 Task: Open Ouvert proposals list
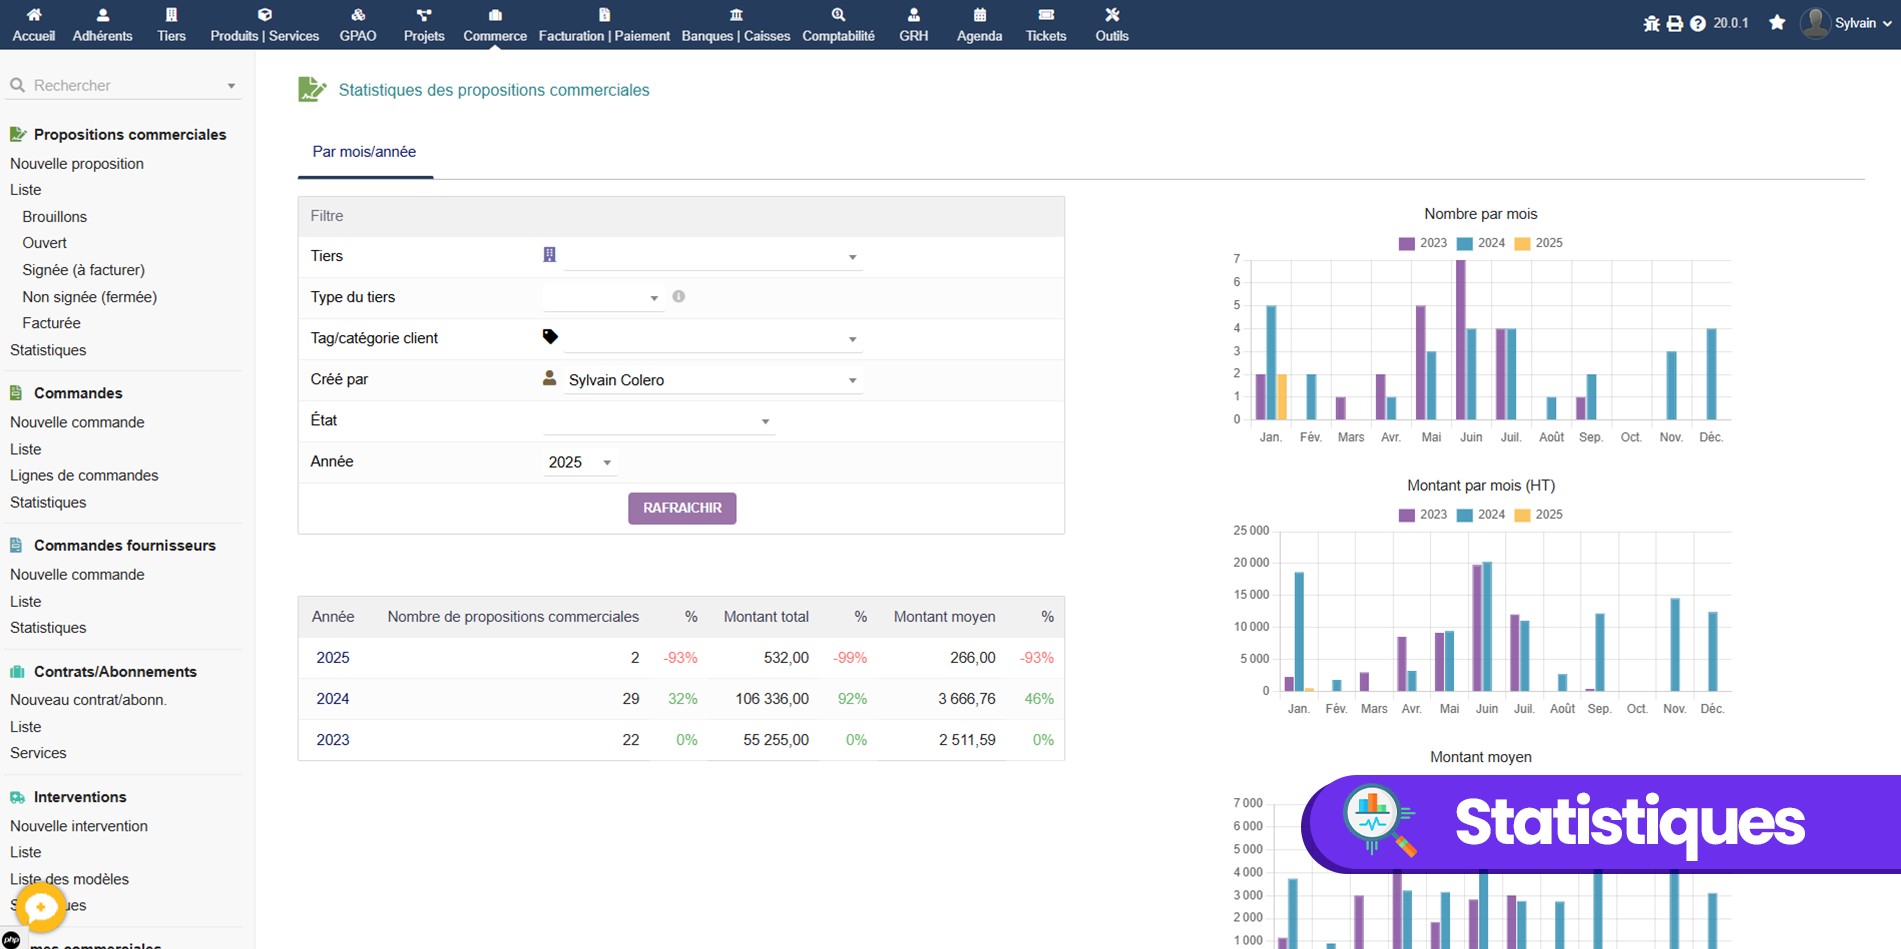(x=45, y=243)
